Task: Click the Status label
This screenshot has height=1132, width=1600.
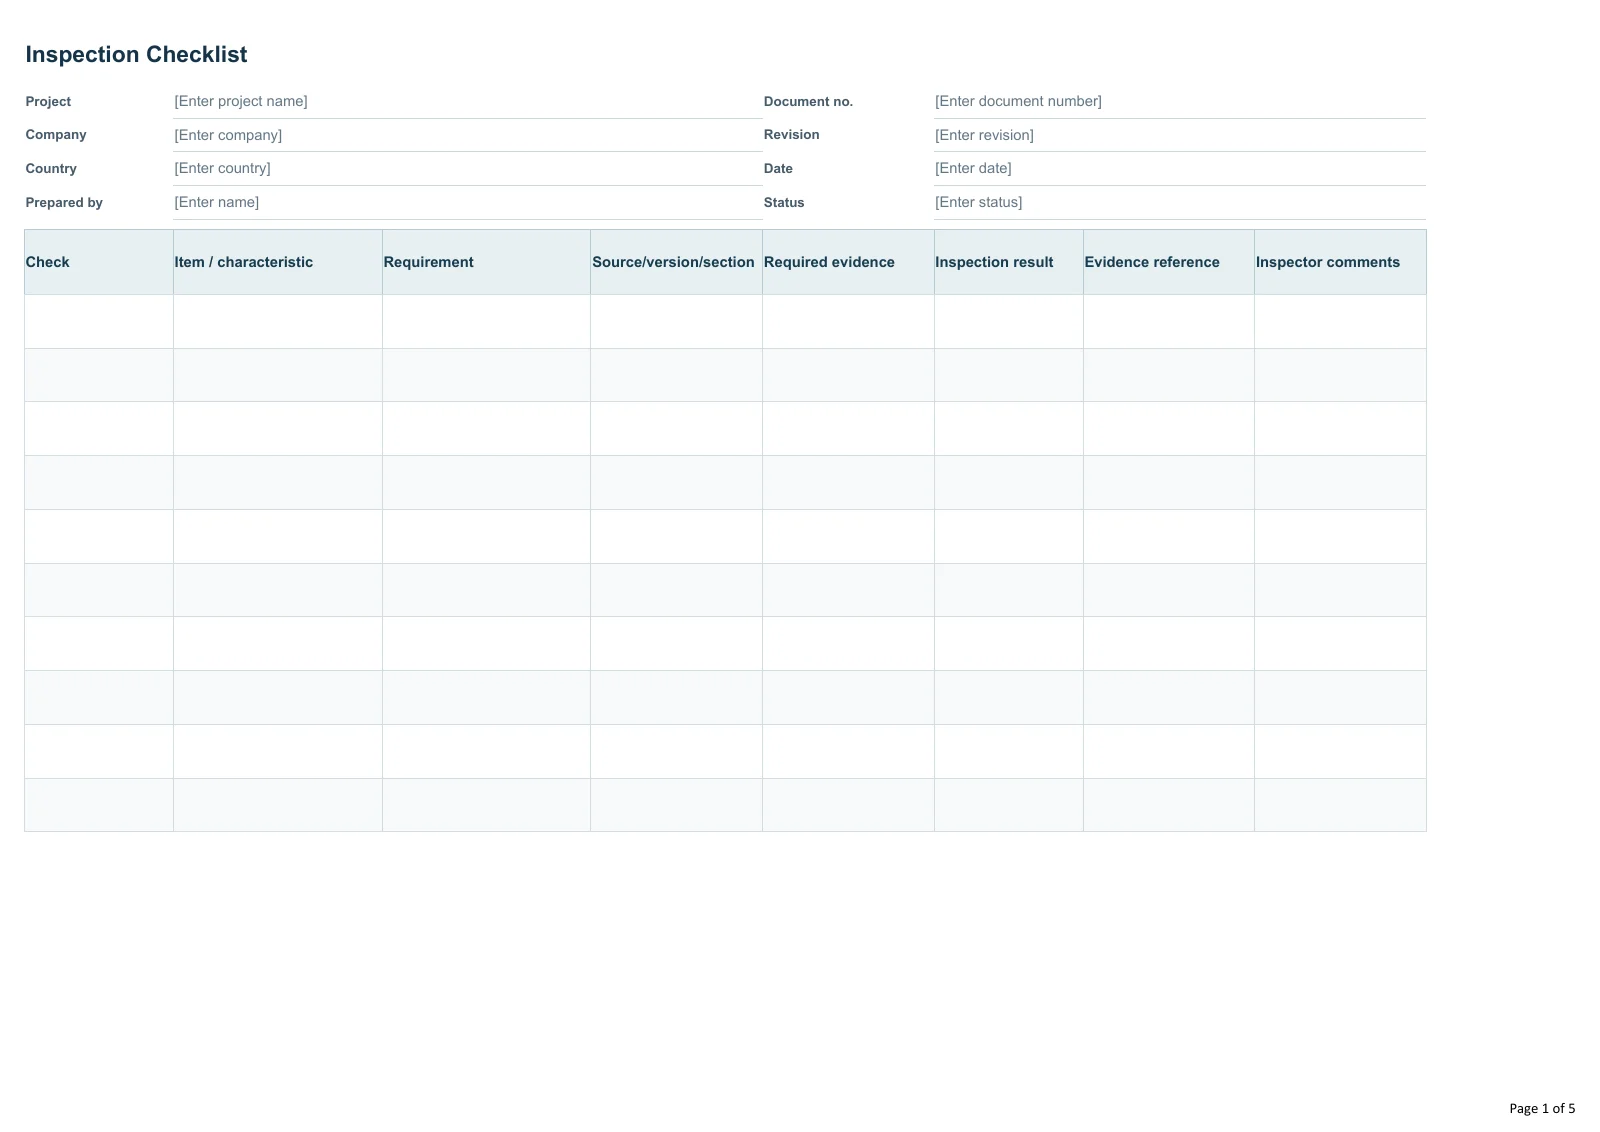Action: coord(784,203)
